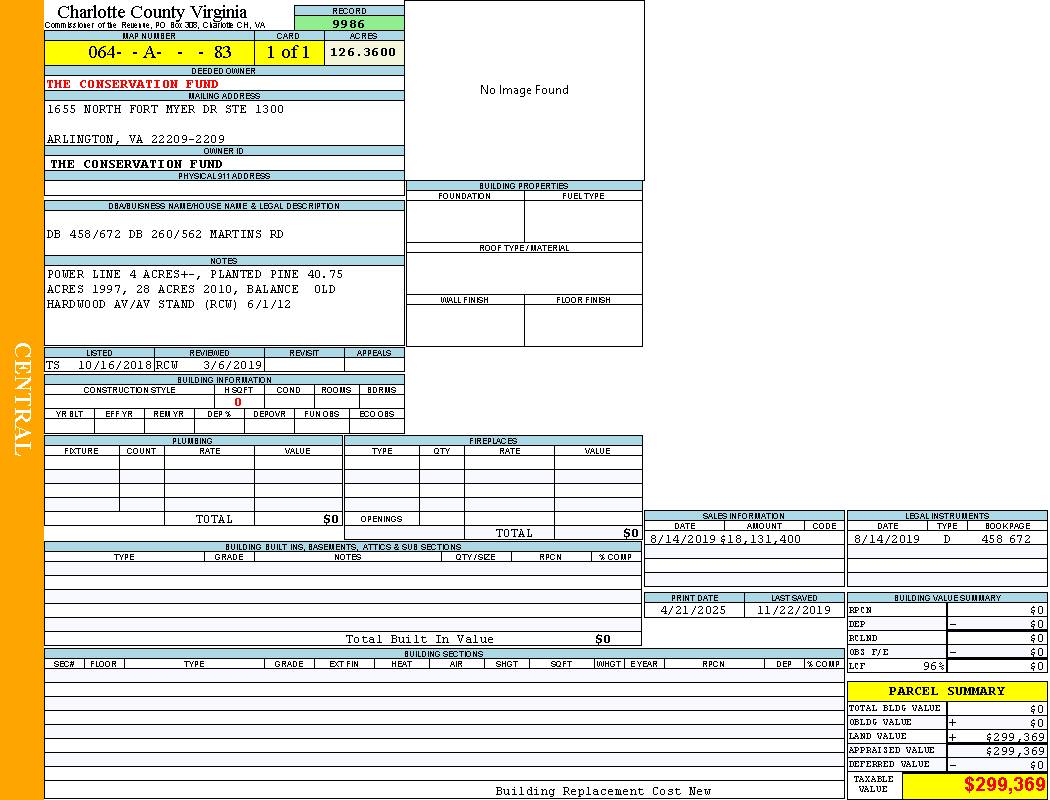
Task: Click the yellow Parcel Summary header
Action: pos(946,691)
